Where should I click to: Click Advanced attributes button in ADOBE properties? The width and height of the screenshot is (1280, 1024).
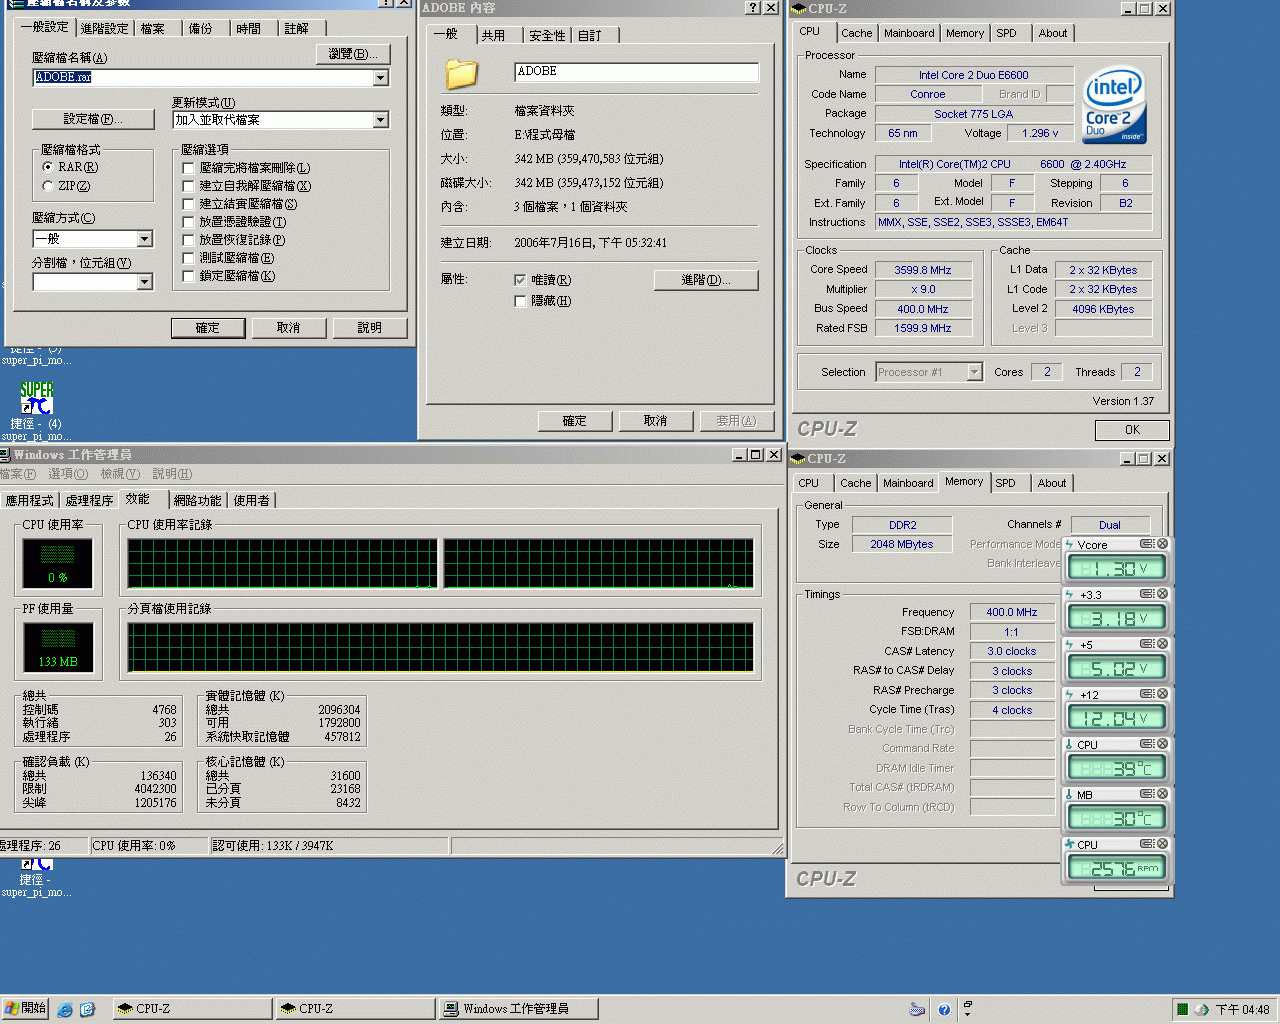706,280
